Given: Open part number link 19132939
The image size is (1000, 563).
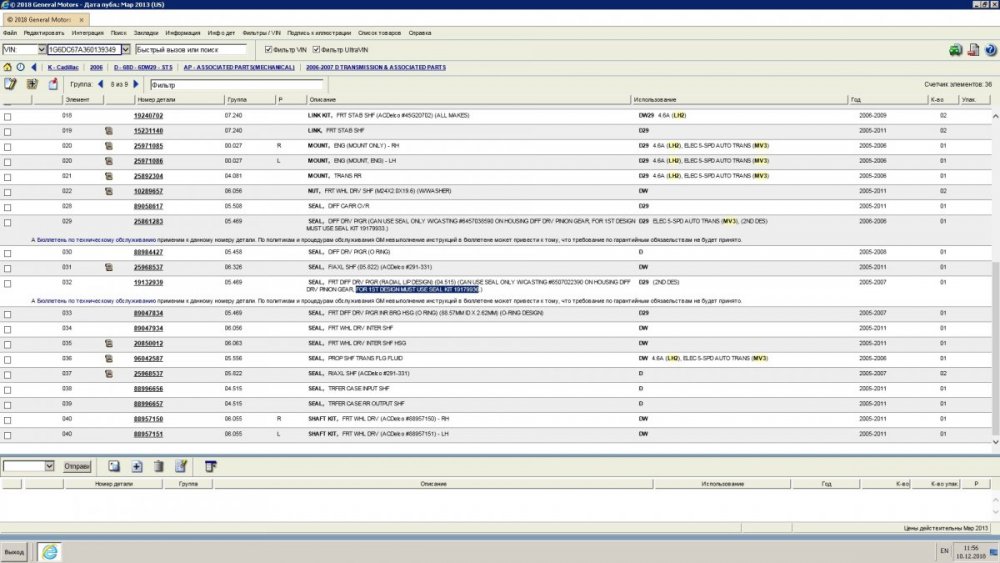Looking at the screenshot, I should (x=149, y=282).
